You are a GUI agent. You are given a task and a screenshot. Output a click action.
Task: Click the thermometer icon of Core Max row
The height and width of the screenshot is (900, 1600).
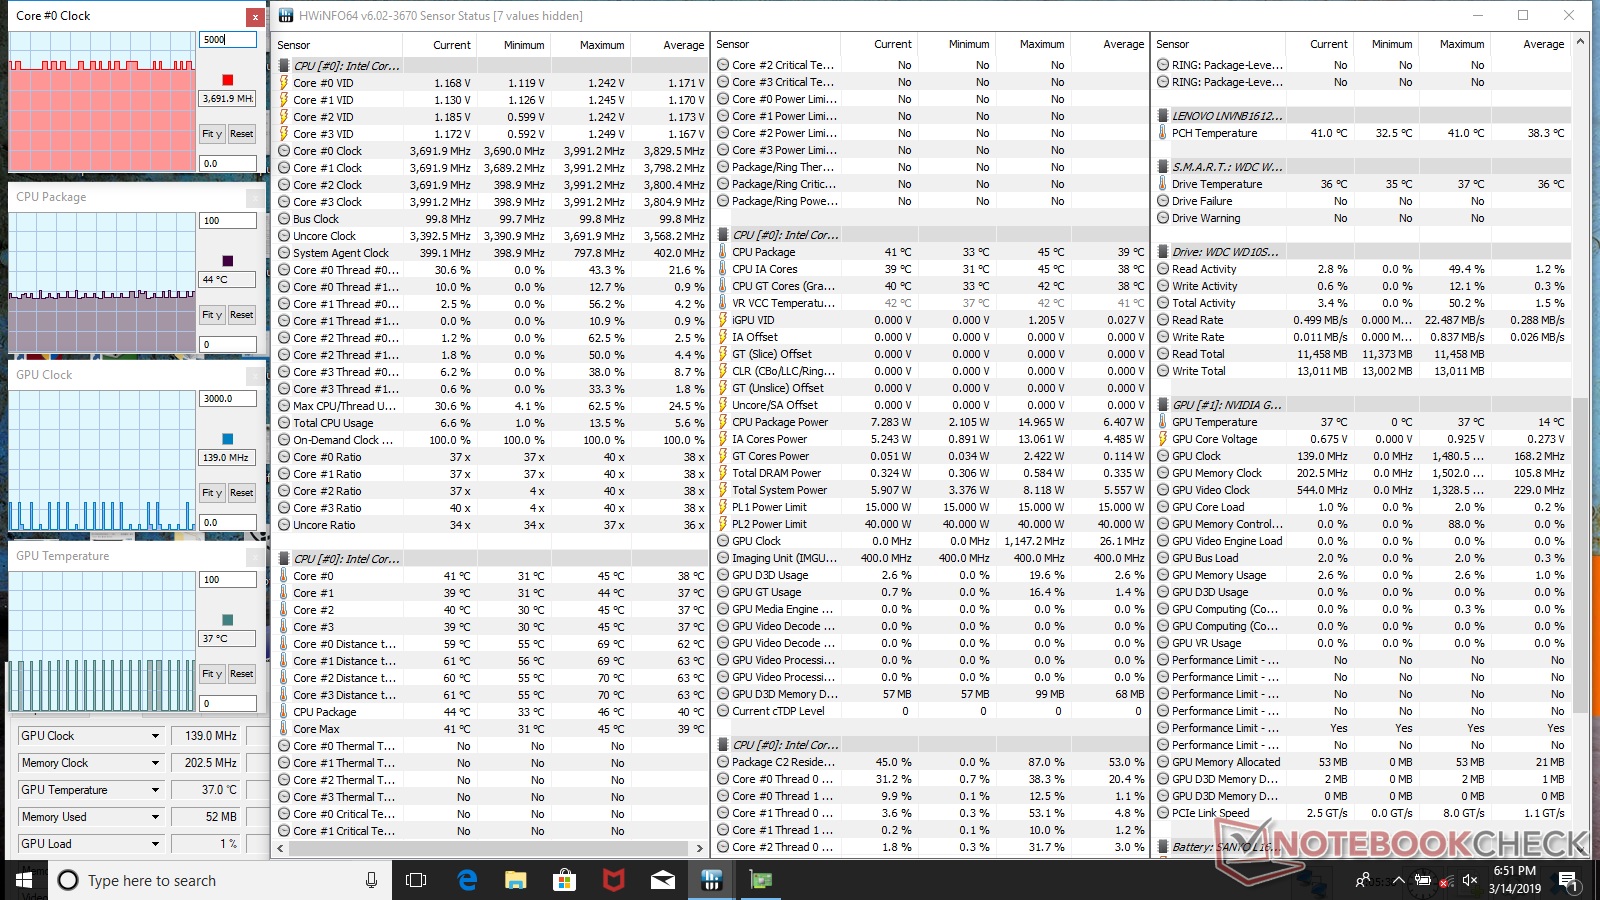284,729
